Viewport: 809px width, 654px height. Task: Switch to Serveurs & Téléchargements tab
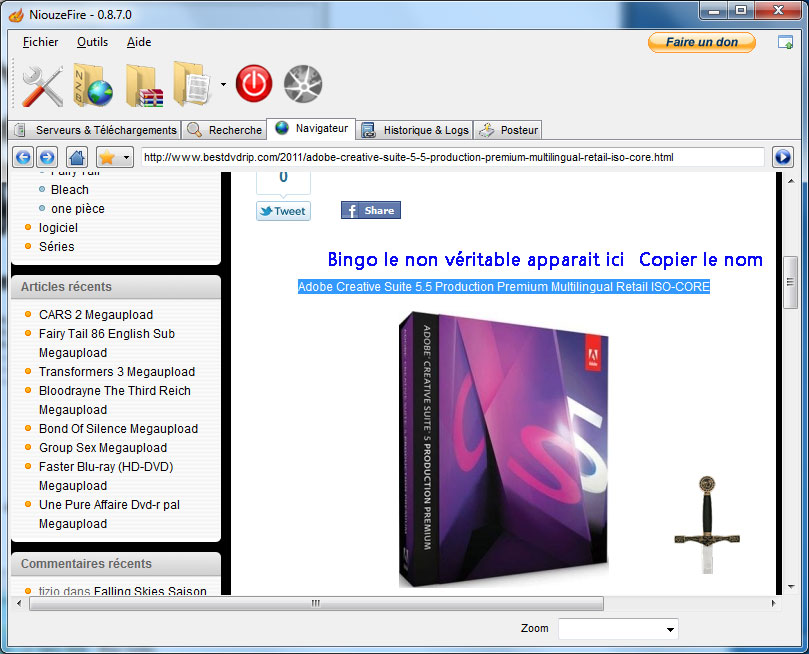tap(96, 130)
